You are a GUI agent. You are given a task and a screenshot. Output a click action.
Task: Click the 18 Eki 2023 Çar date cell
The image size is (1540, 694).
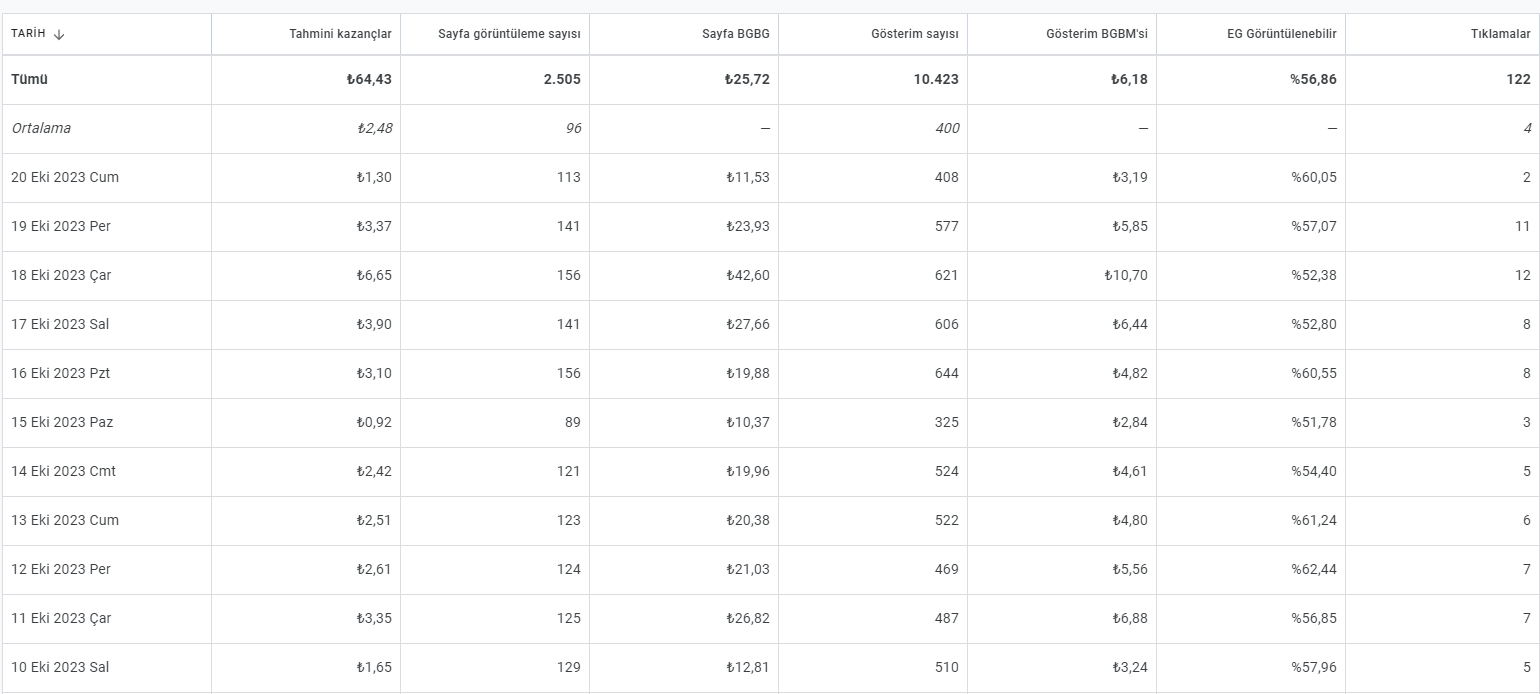coord(61,275)
